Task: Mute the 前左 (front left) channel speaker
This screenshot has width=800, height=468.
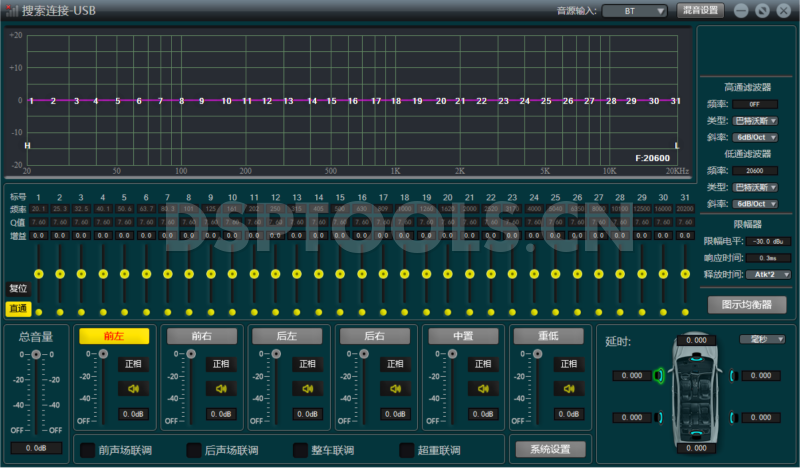Action: [135, 388]
